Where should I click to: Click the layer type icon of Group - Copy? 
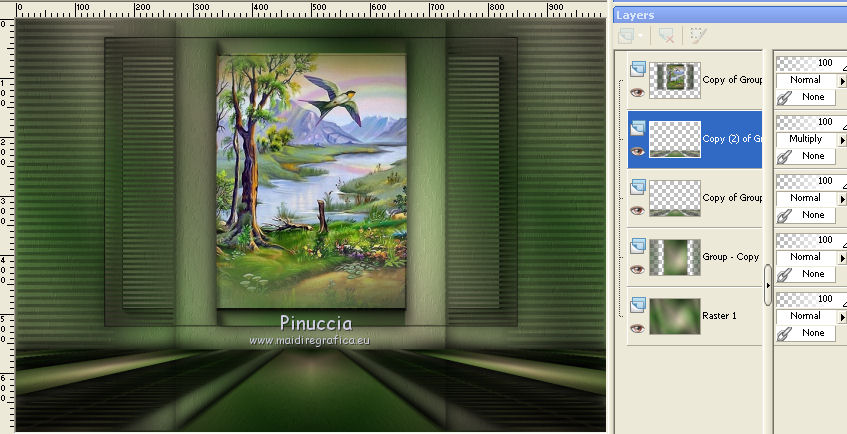[638, 246]
